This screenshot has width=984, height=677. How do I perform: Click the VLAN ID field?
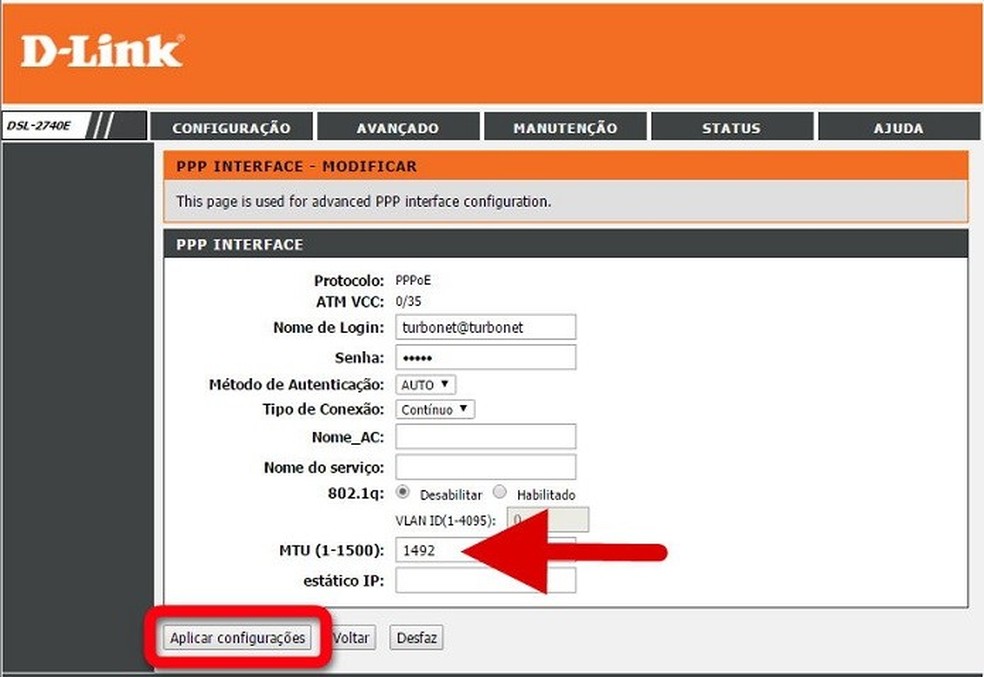click(x=547, y=520)
